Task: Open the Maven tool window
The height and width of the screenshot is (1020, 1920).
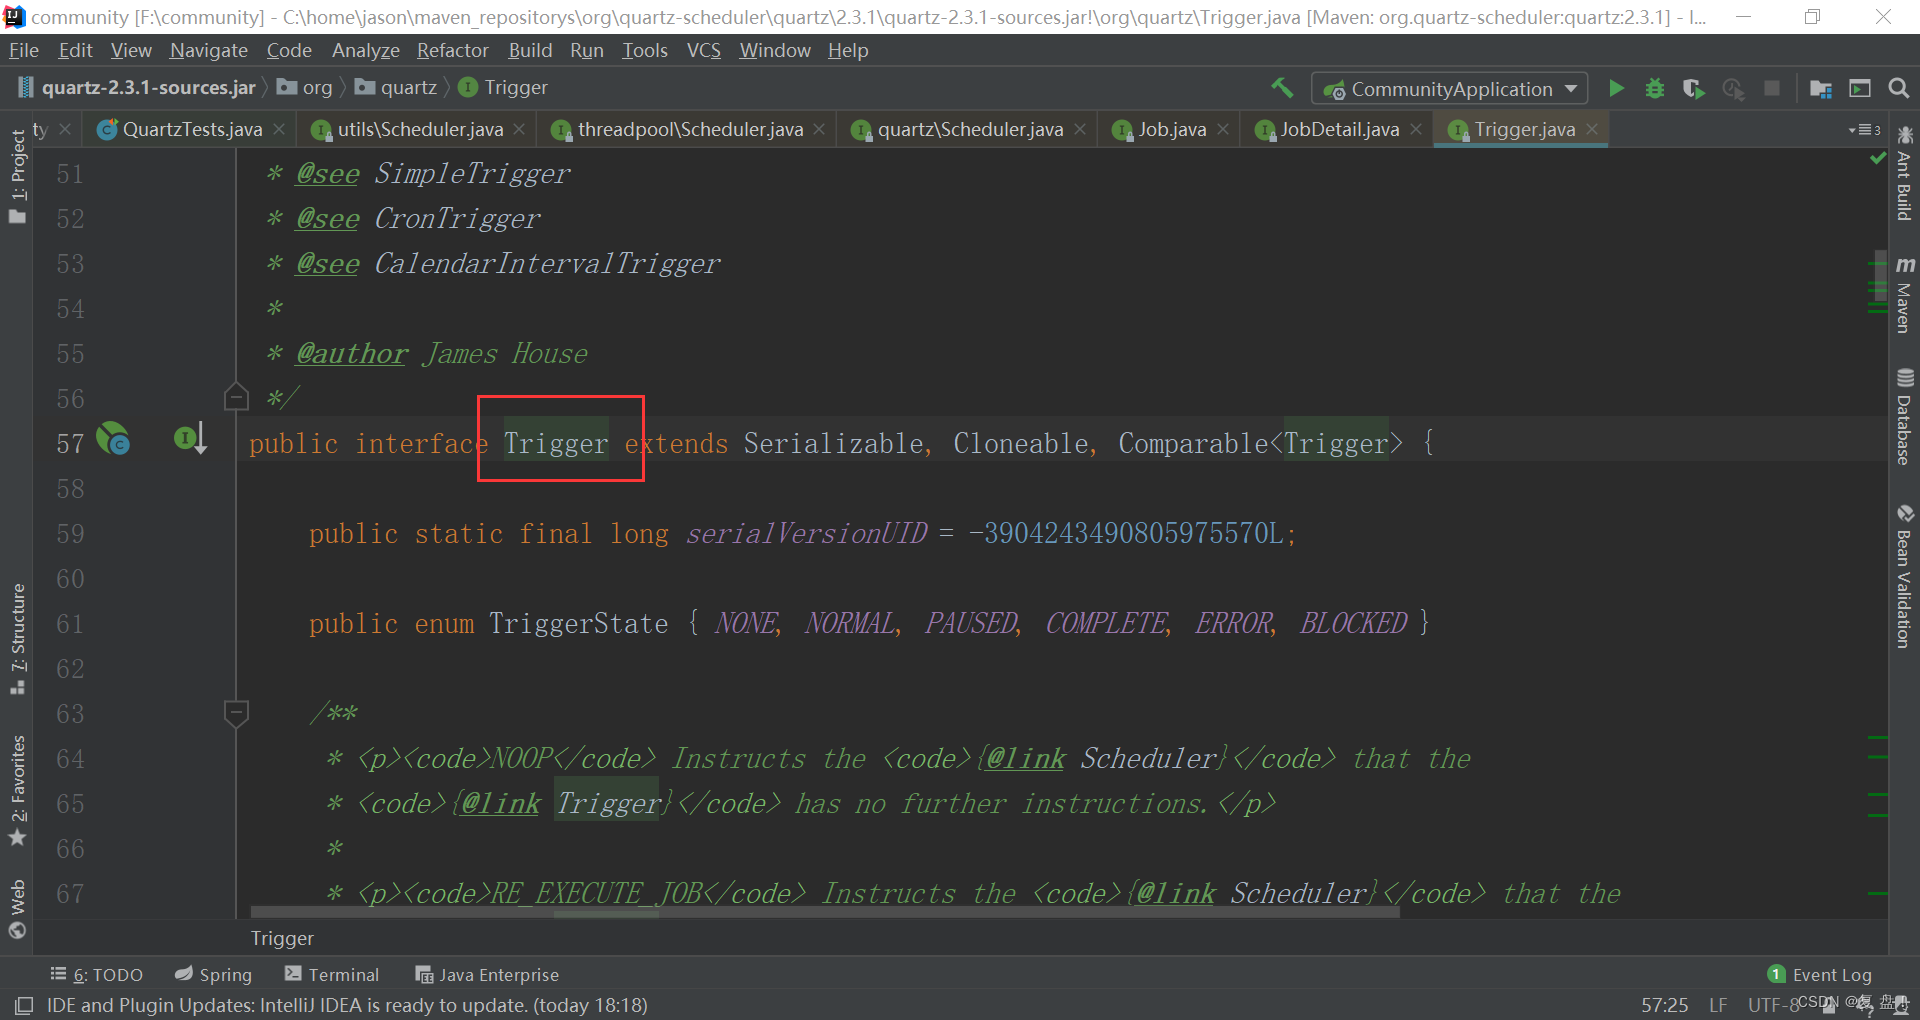Action: (1904, 294)
